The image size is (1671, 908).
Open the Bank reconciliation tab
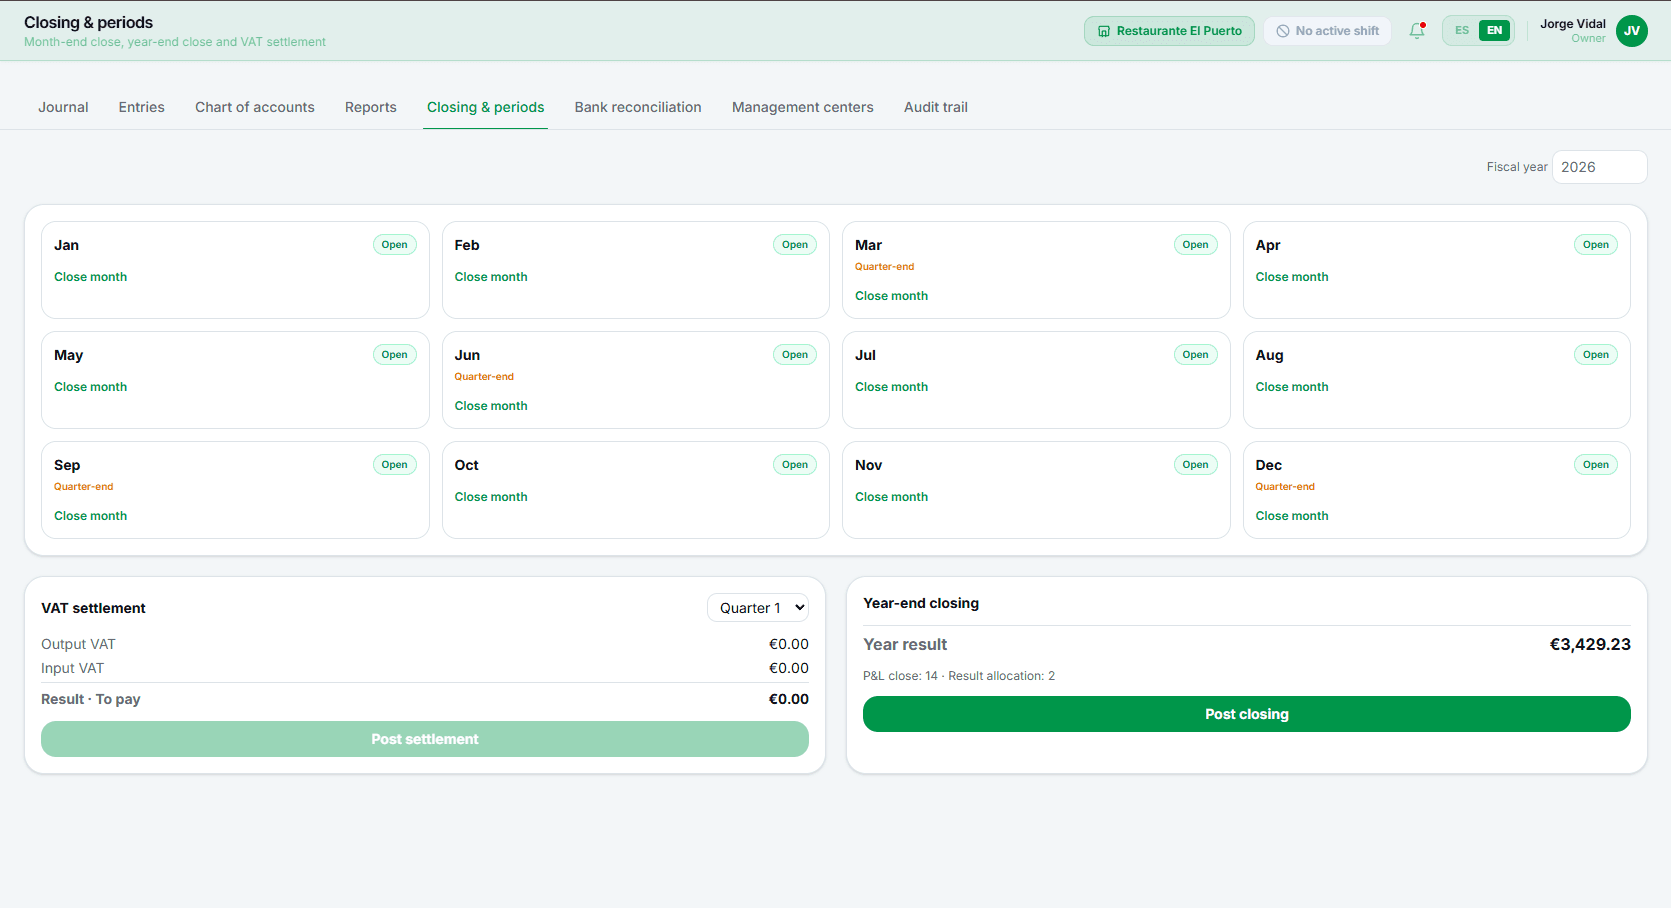click(x=638, y=107)
